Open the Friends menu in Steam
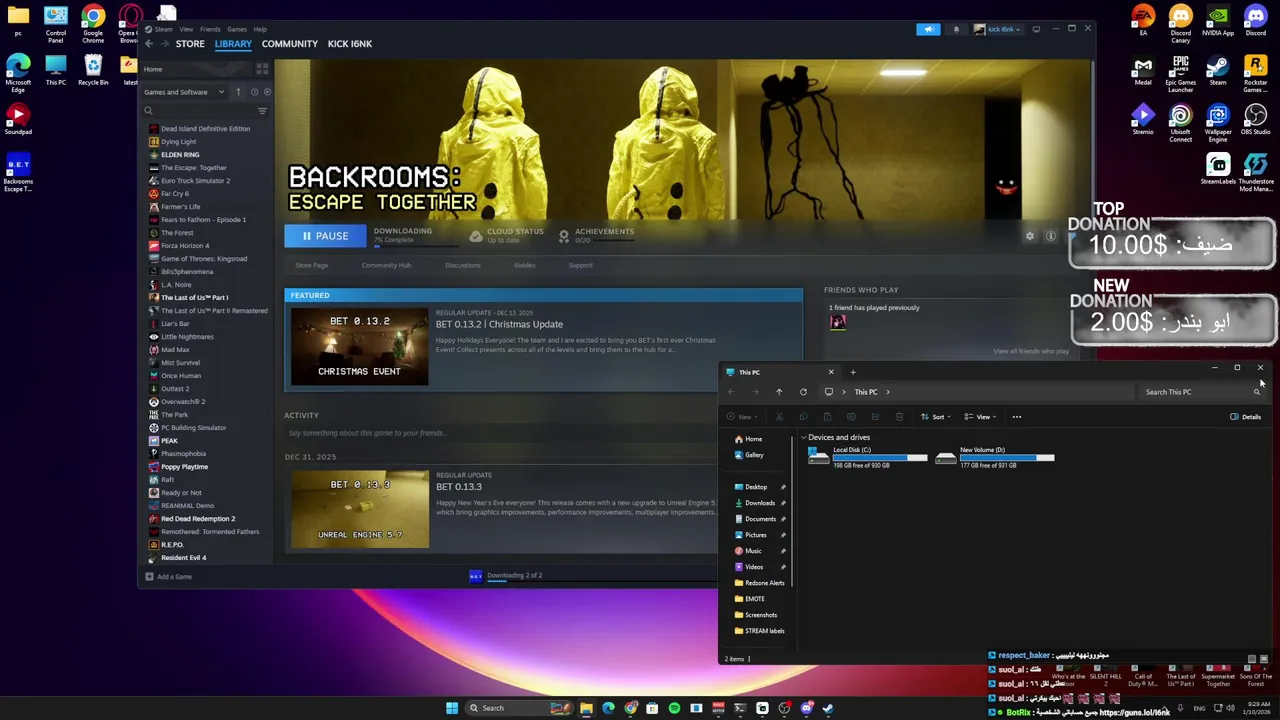The width and height of the screenshot is (1280, 720). [210, 29]
